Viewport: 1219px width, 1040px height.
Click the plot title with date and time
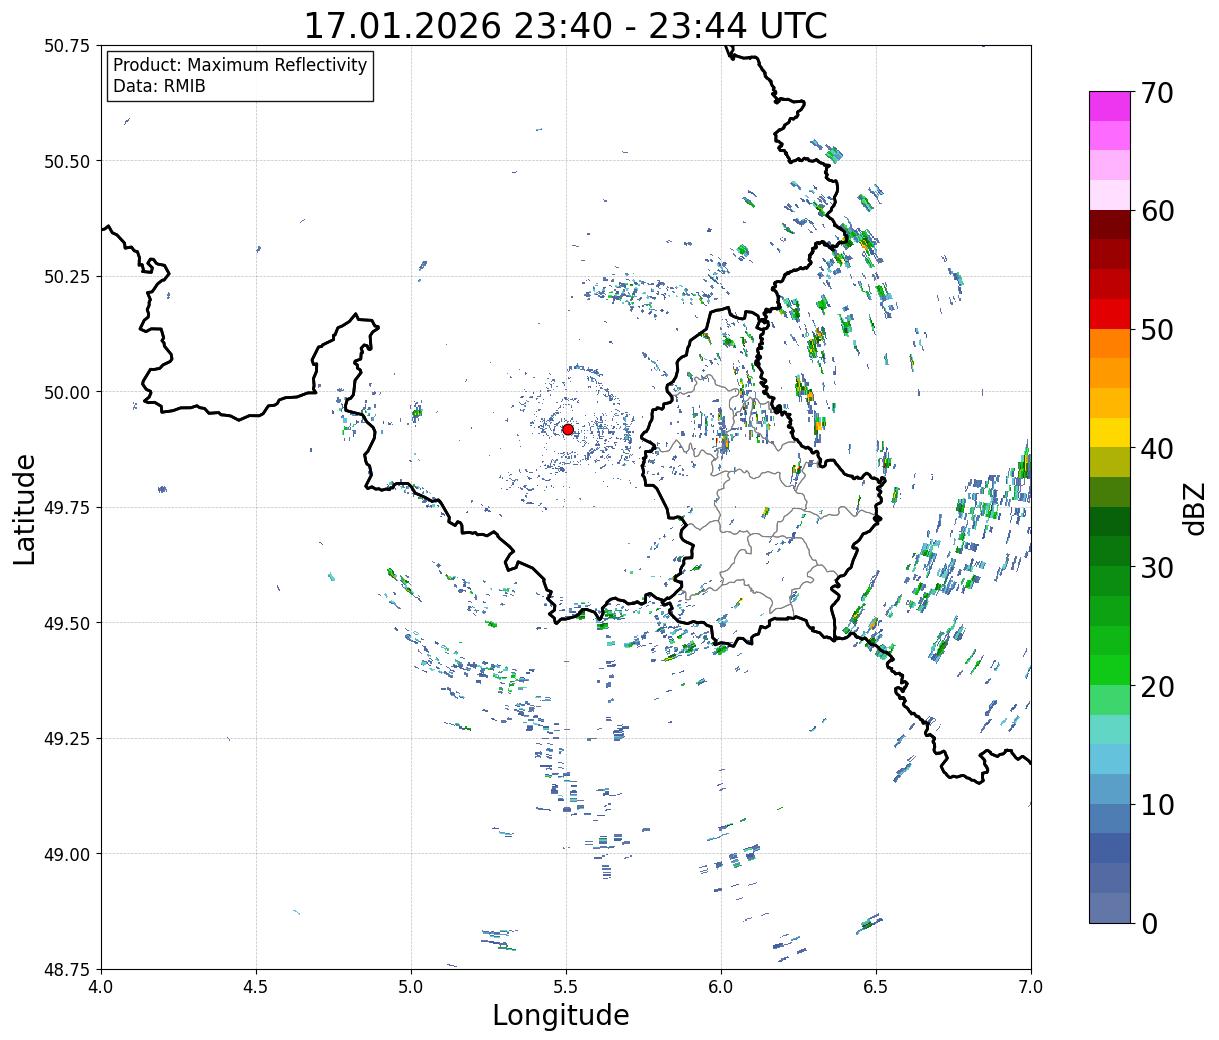point(565,26)
